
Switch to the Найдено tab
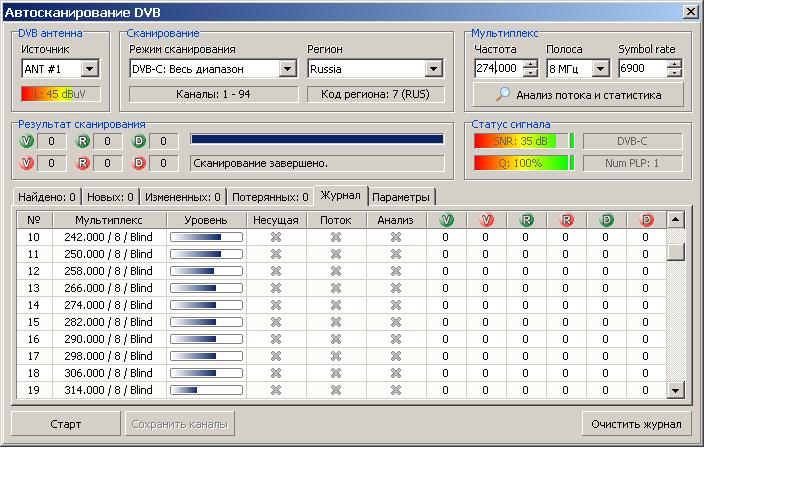[47, 197]
